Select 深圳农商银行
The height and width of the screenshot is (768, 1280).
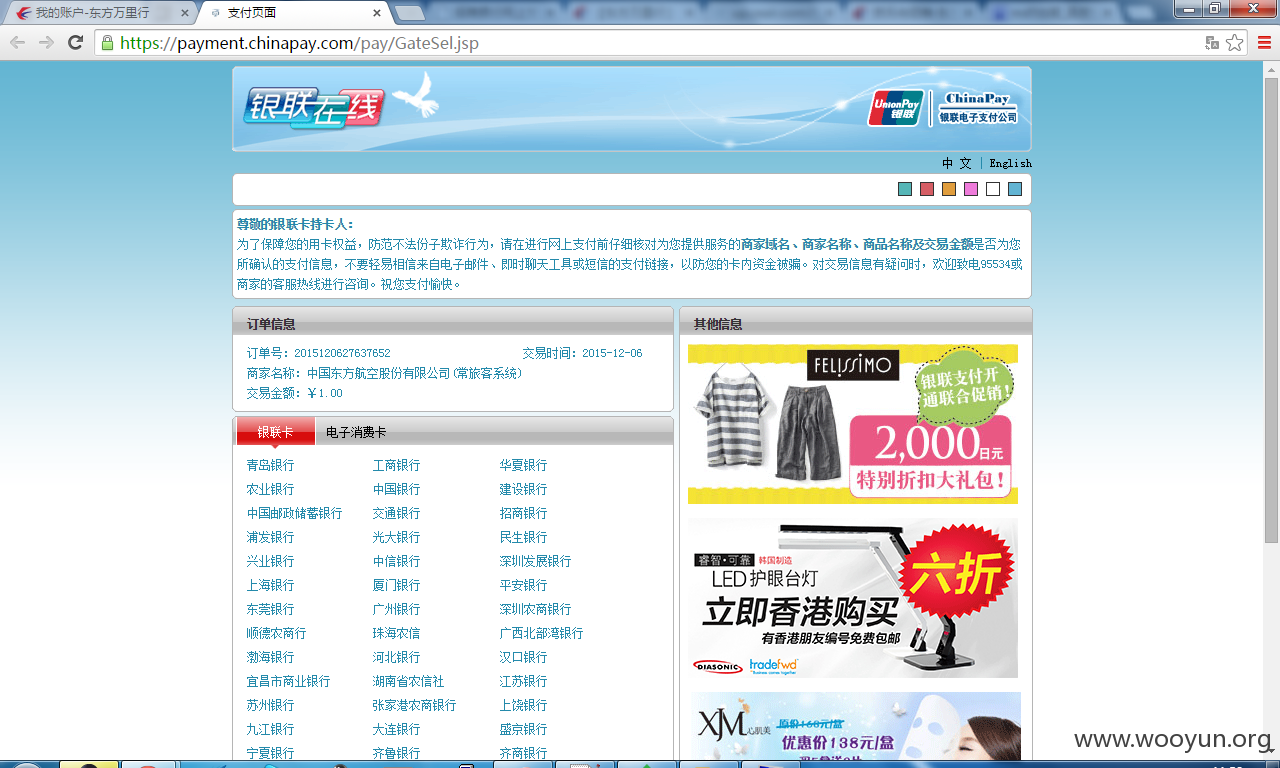[x=535, y=609]
